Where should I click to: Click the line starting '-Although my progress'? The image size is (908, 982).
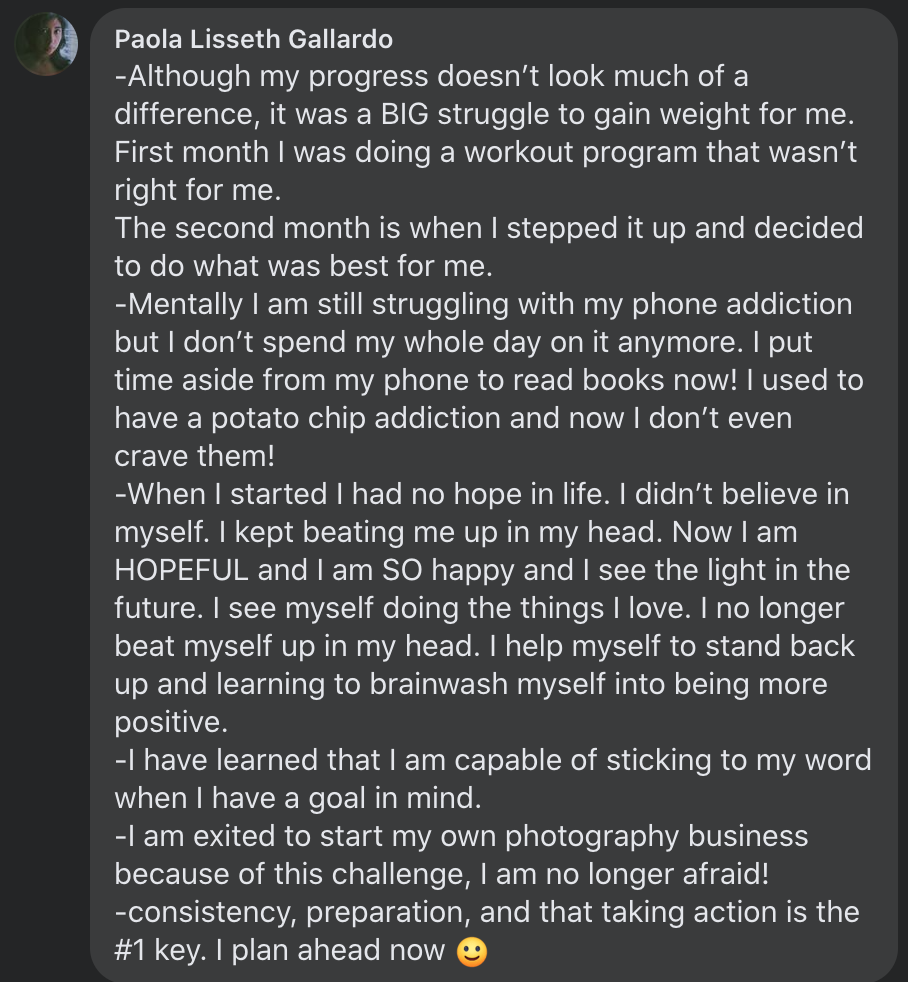[x=431, y=76]
